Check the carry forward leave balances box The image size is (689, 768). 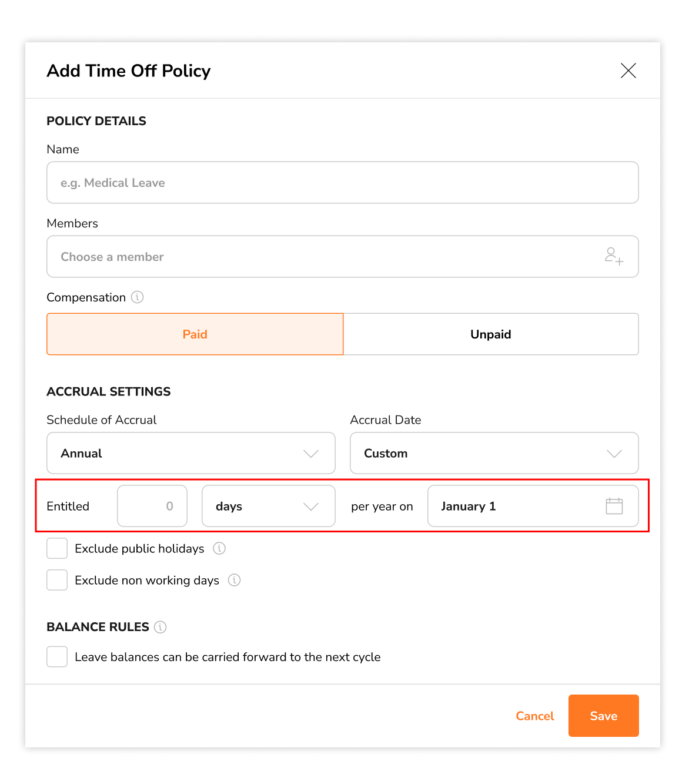click(x=57, y=657)
